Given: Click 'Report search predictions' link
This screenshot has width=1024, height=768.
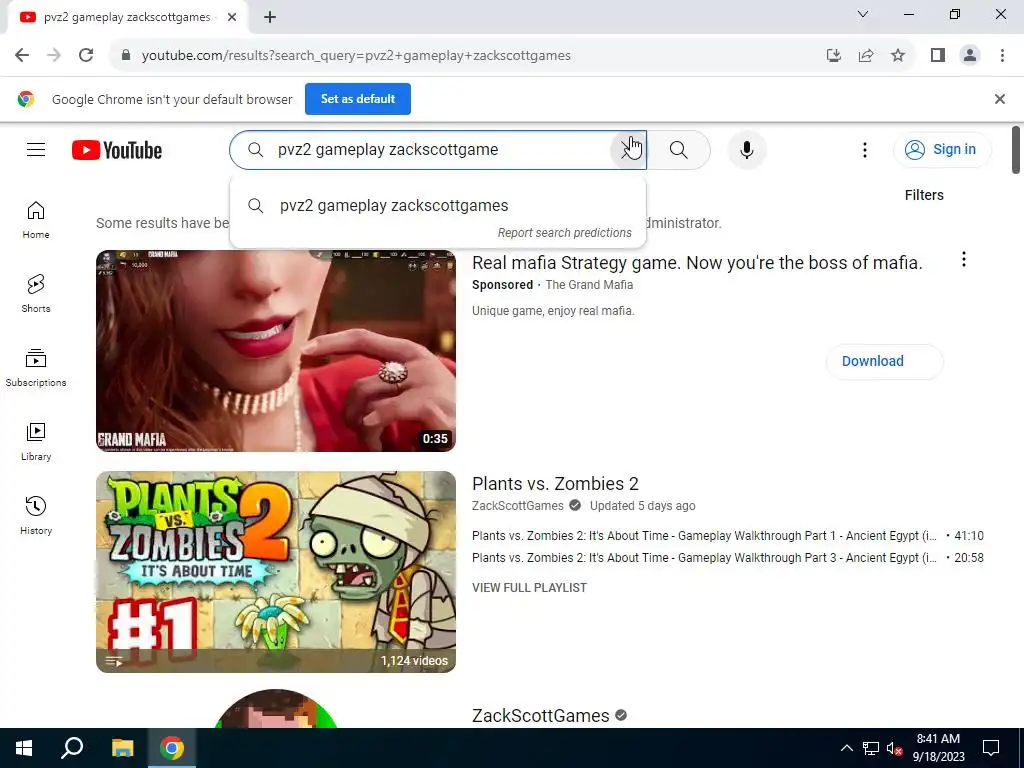Looking at the screenshot, I should click(x=564, y=233).
